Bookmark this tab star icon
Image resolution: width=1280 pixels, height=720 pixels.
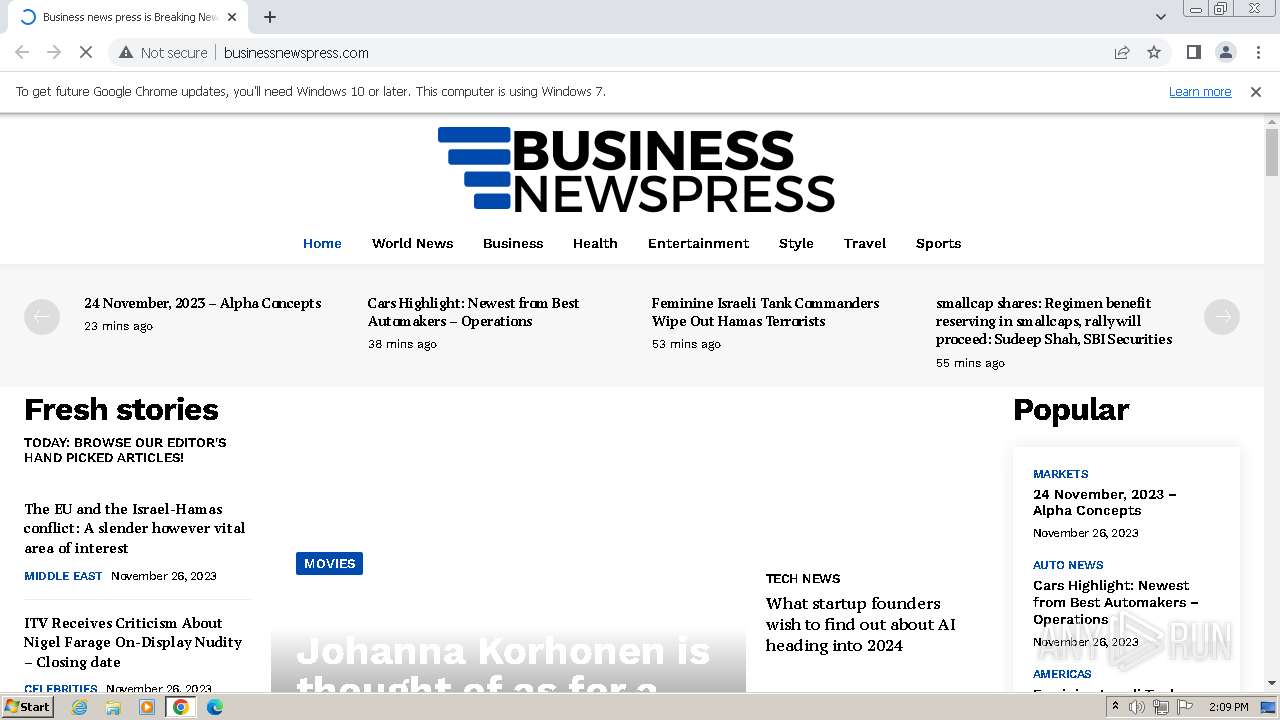click(1154, 52)
